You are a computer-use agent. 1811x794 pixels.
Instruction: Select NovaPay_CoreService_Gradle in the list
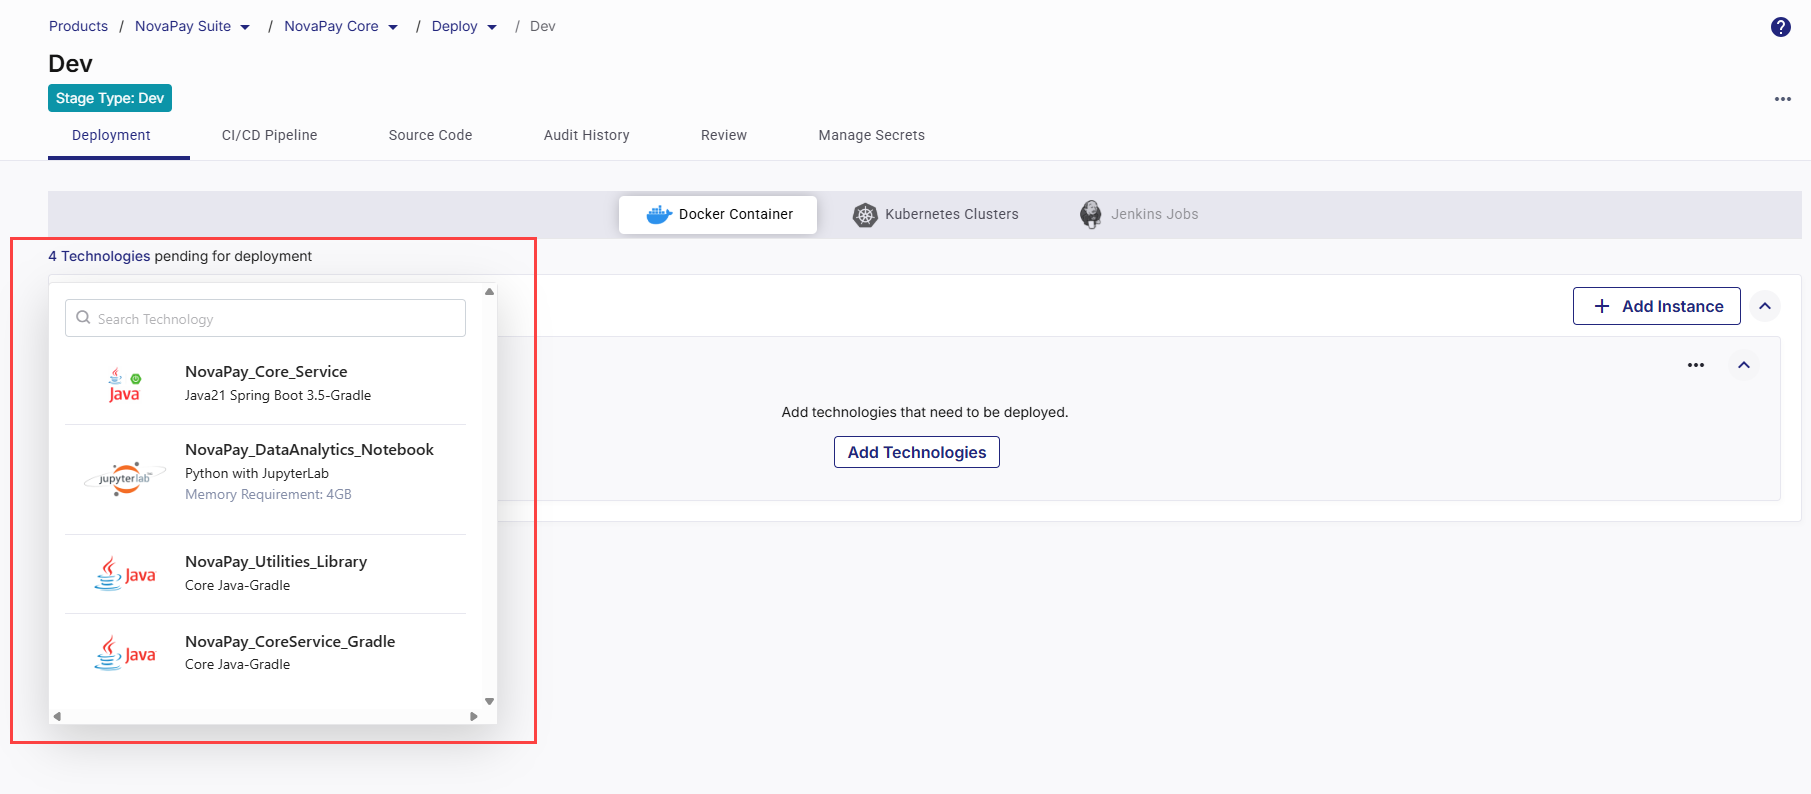pos(265,653)
